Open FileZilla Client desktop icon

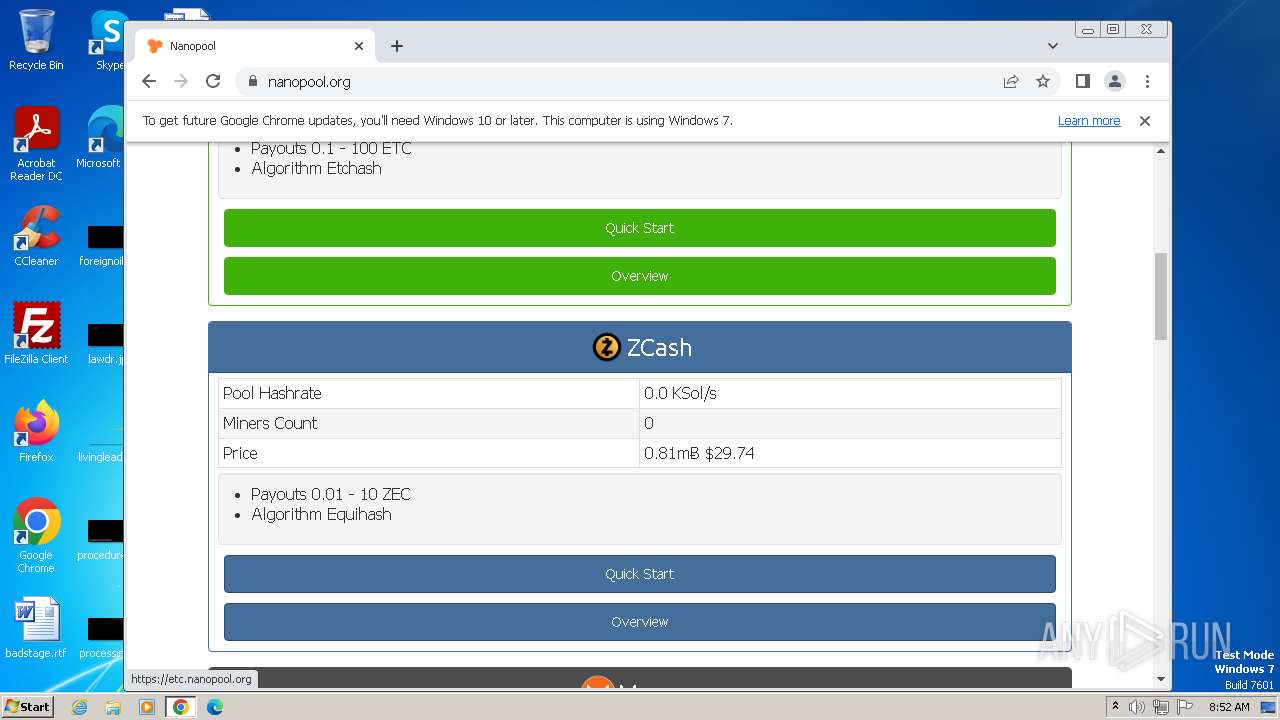coord(36,333)
